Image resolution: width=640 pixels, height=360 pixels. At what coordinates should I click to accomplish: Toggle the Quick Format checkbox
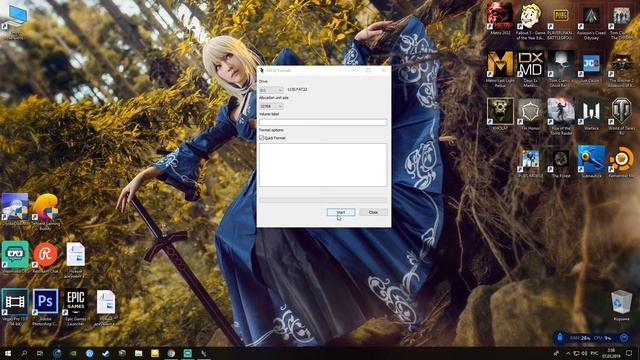point(262,138)
